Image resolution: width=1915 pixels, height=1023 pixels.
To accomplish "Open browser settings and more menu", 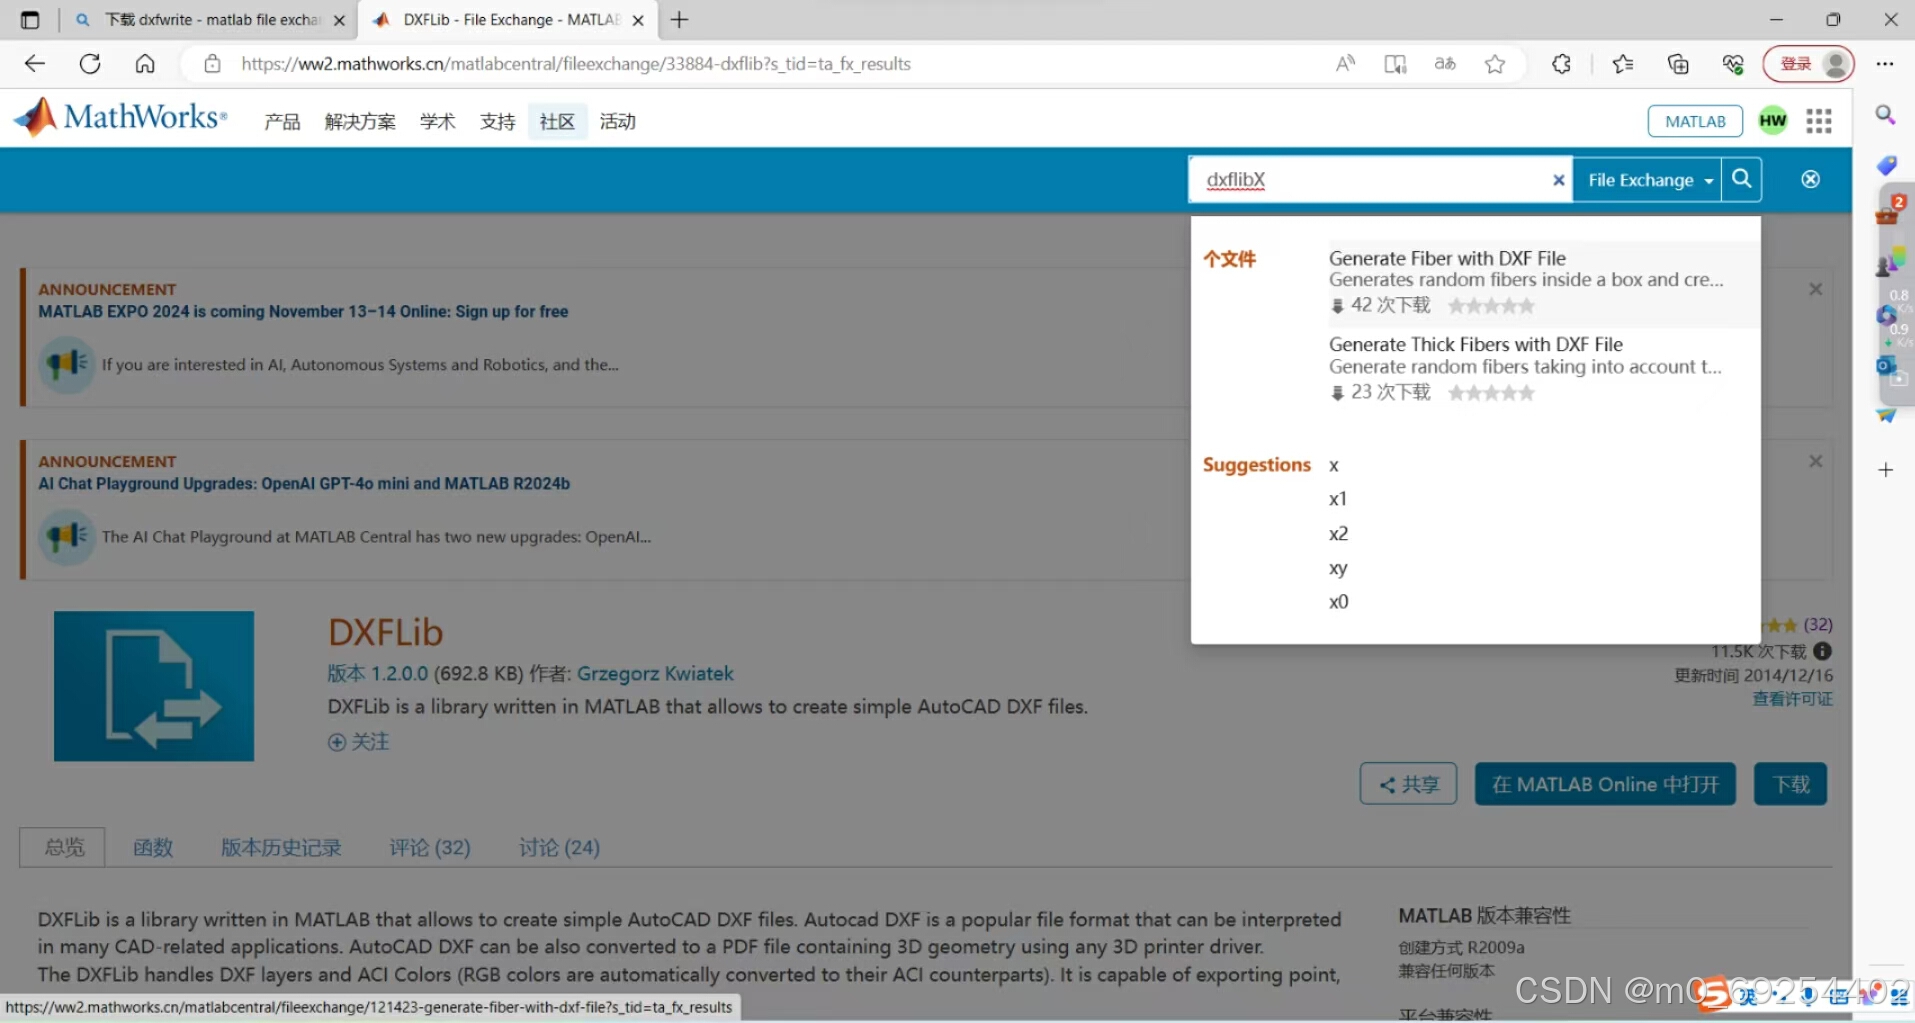I will tap(1885, 64).
